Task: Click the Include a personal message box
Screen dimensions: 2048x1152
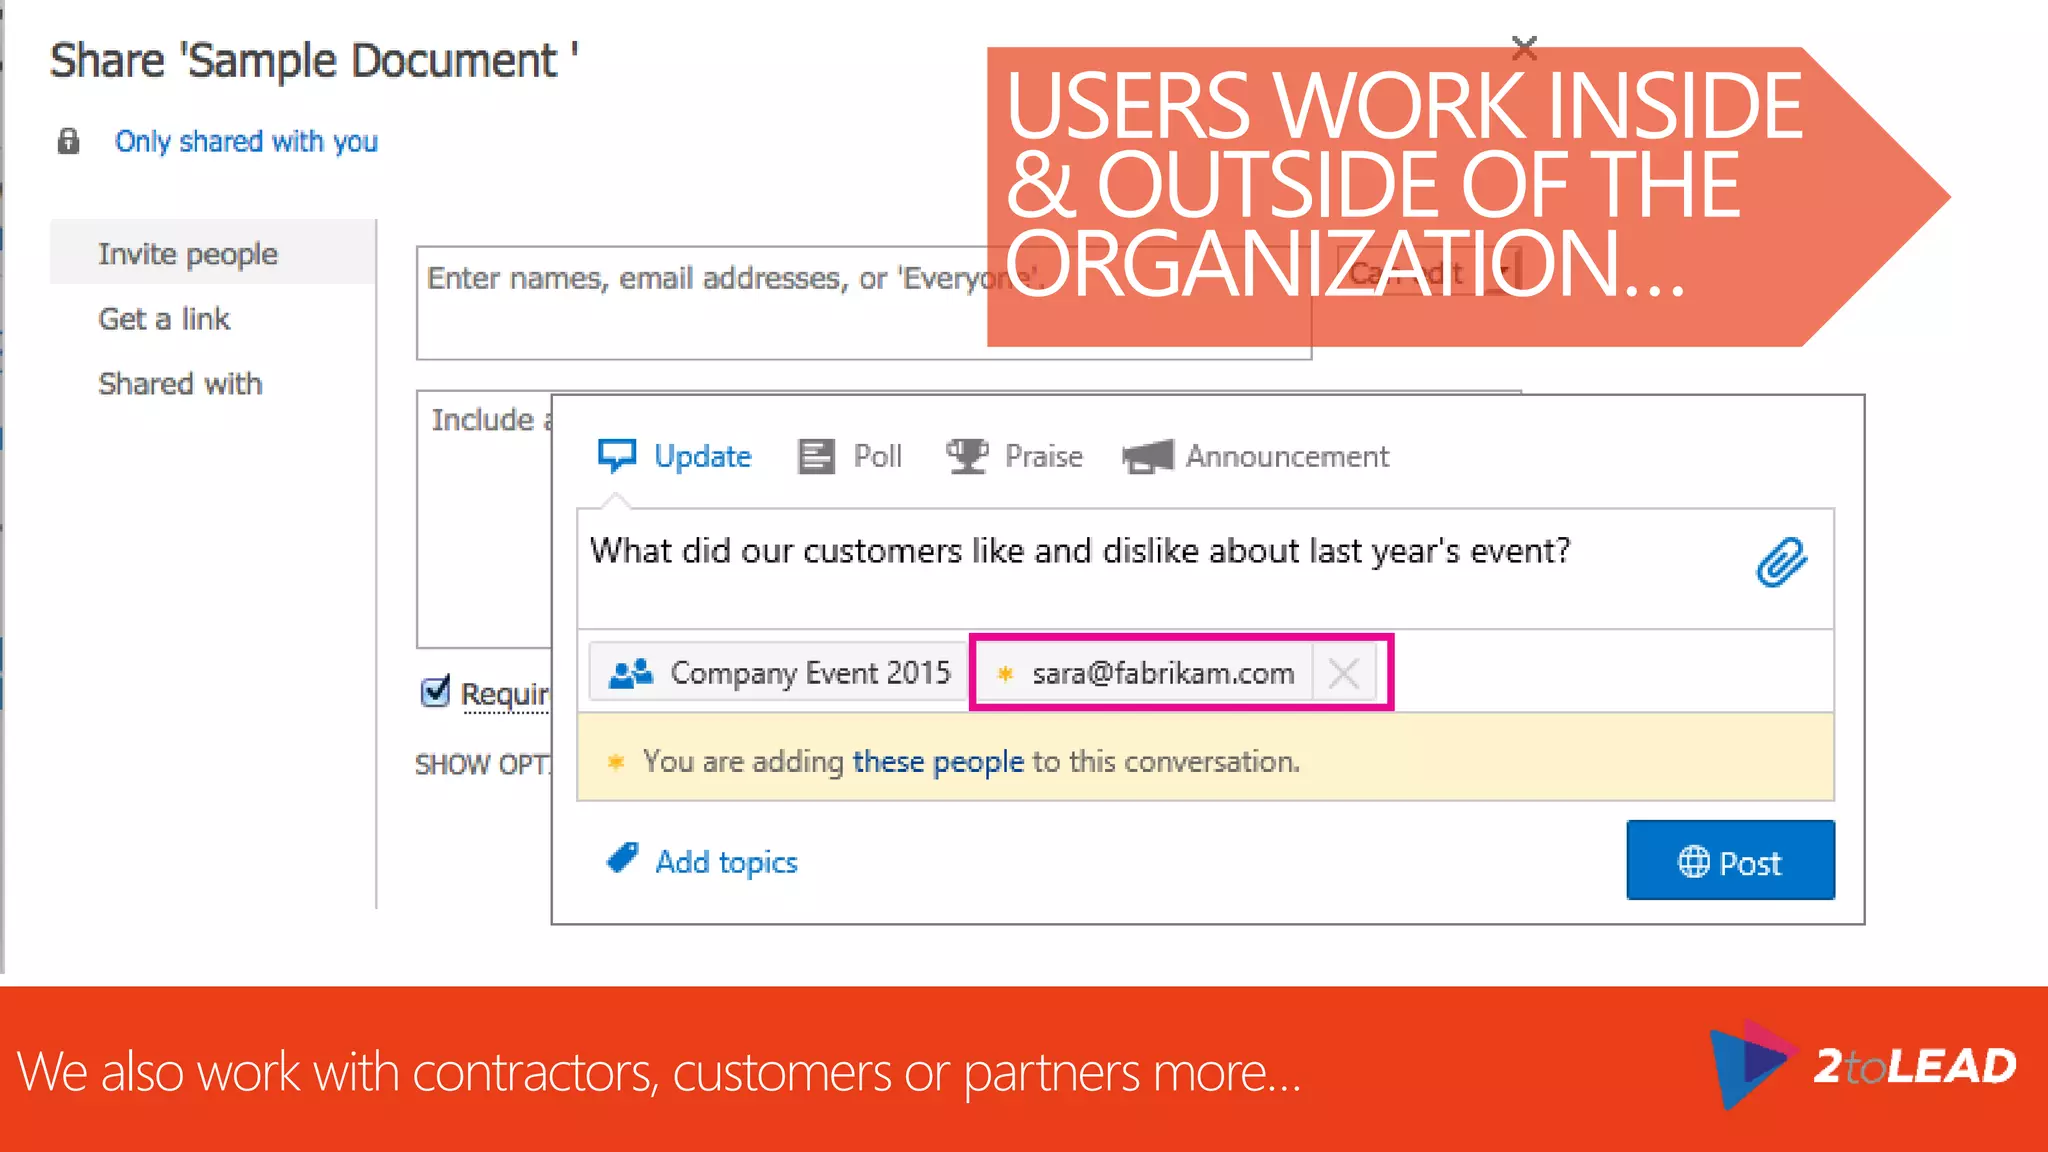Action: [x=484, y=520]
